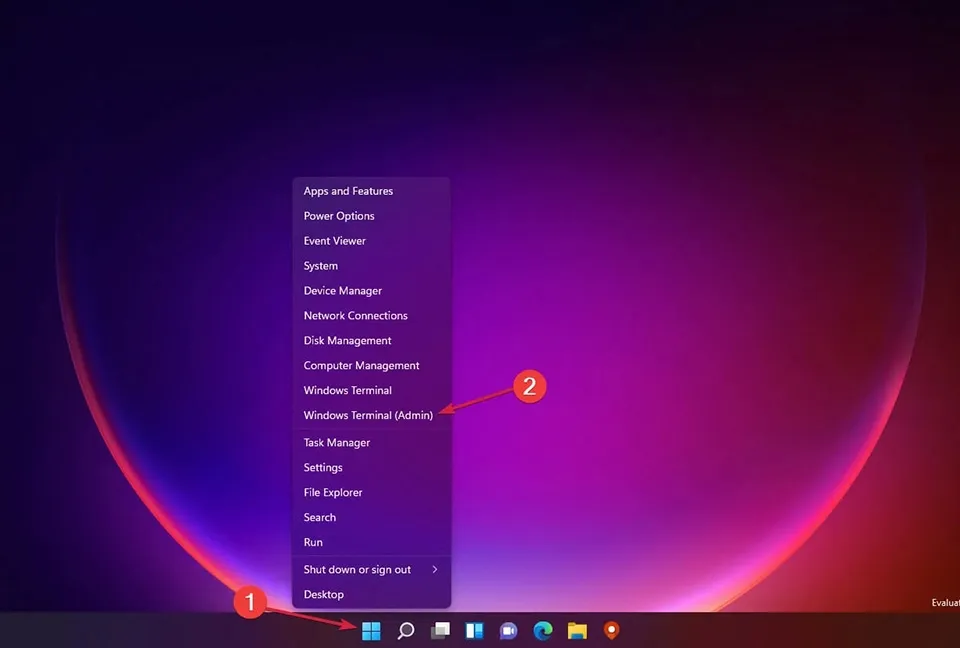Open File Explorer from the taskbar

point(576,631)
